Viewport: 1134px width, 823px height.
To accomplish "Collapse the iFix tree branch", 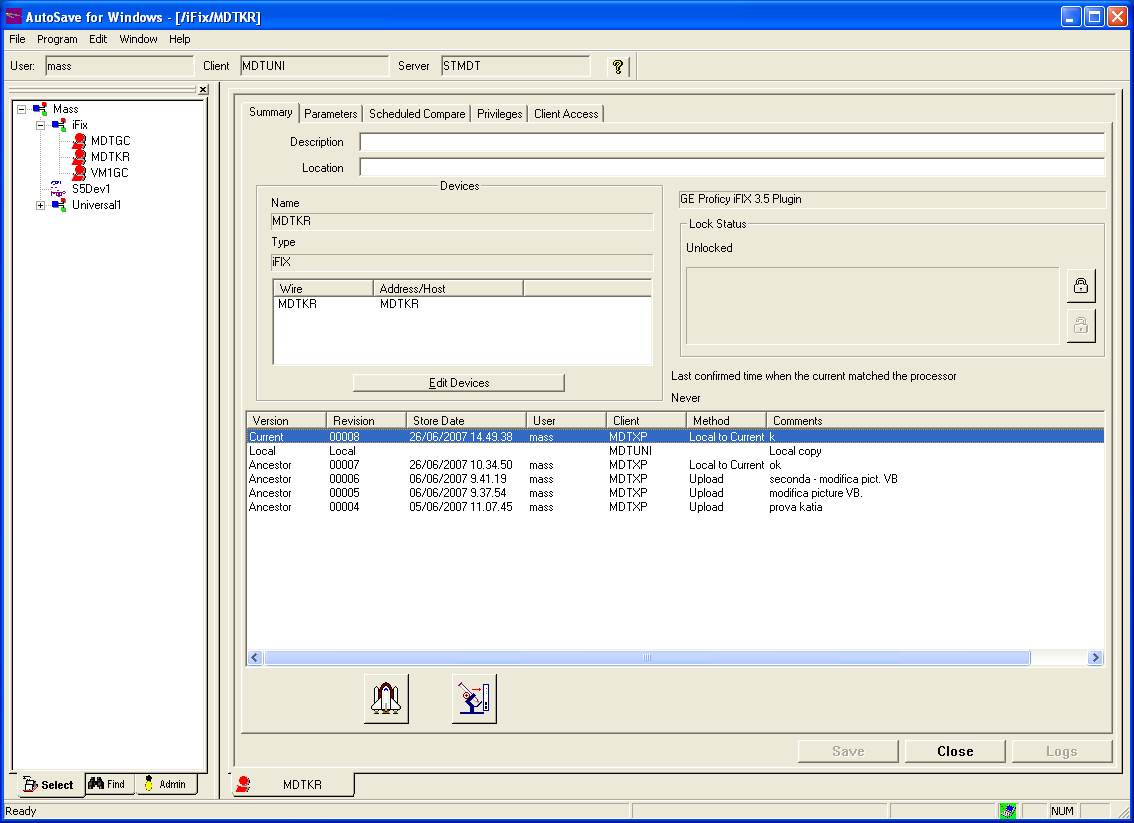I will [40, 125].
